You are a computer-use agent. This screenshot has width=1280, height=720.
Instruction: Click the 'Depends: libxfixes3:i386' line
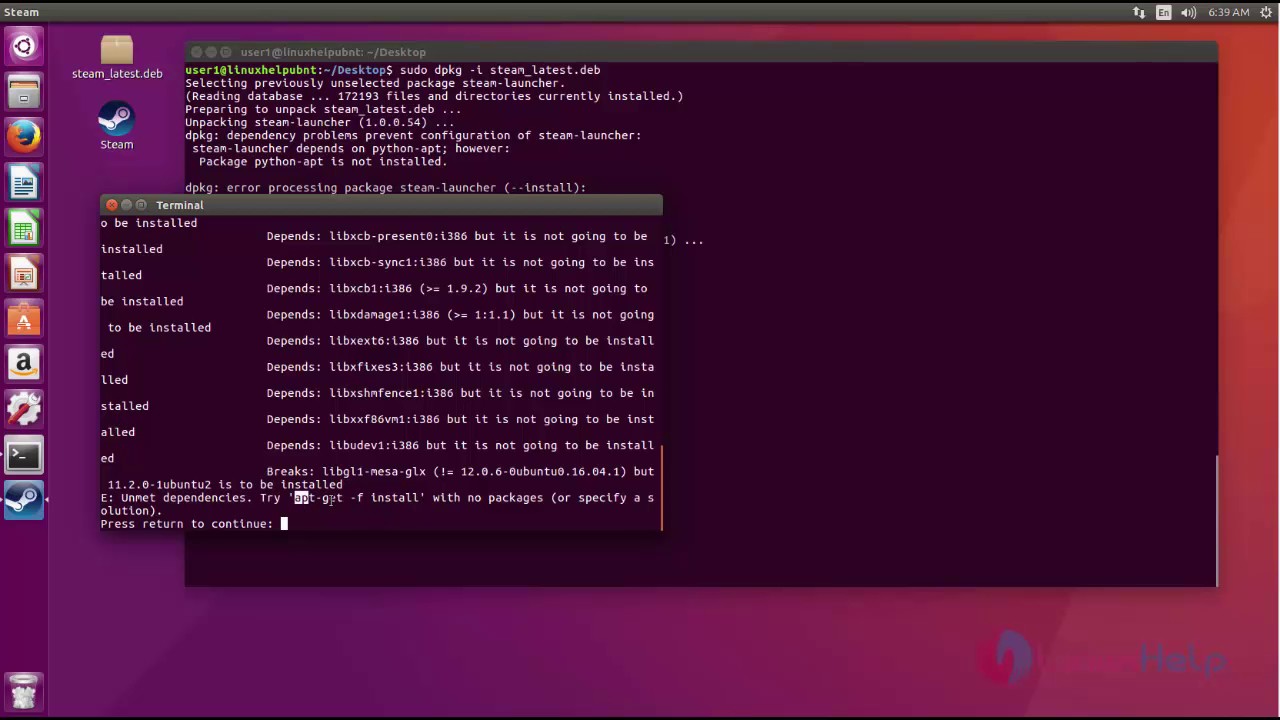click(460, 367)
